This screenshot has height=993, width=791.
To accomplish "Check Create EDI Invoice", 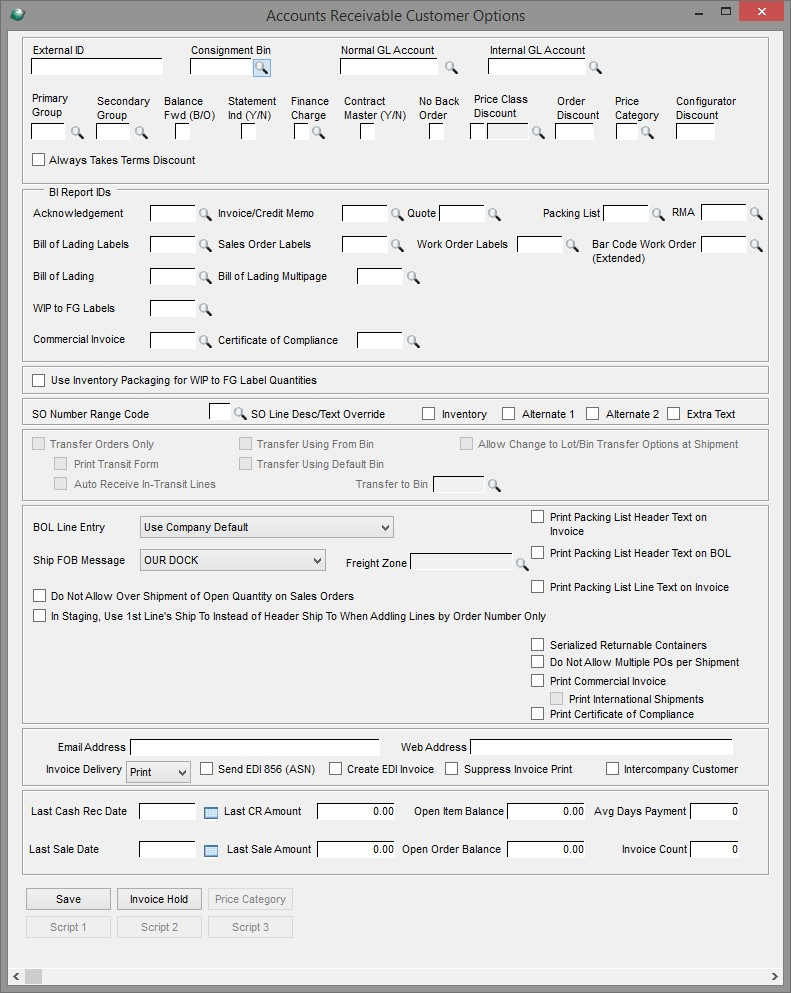I will coord(336,769).
